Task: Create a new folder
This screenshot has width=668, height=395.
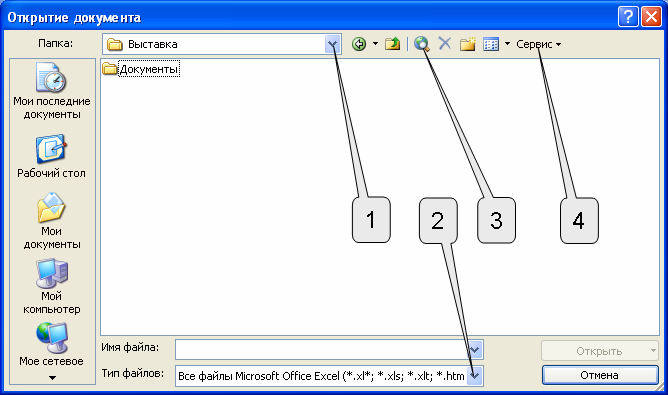Action: coord(467,44)
